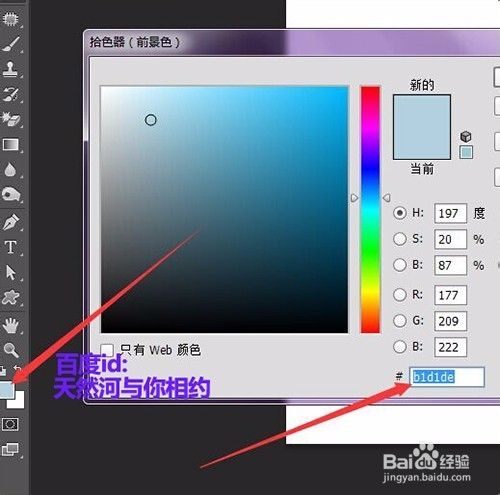Viewport: 500px width, 495px height.
Task: Select the Gradient tool
Action: tap(11, 145)
